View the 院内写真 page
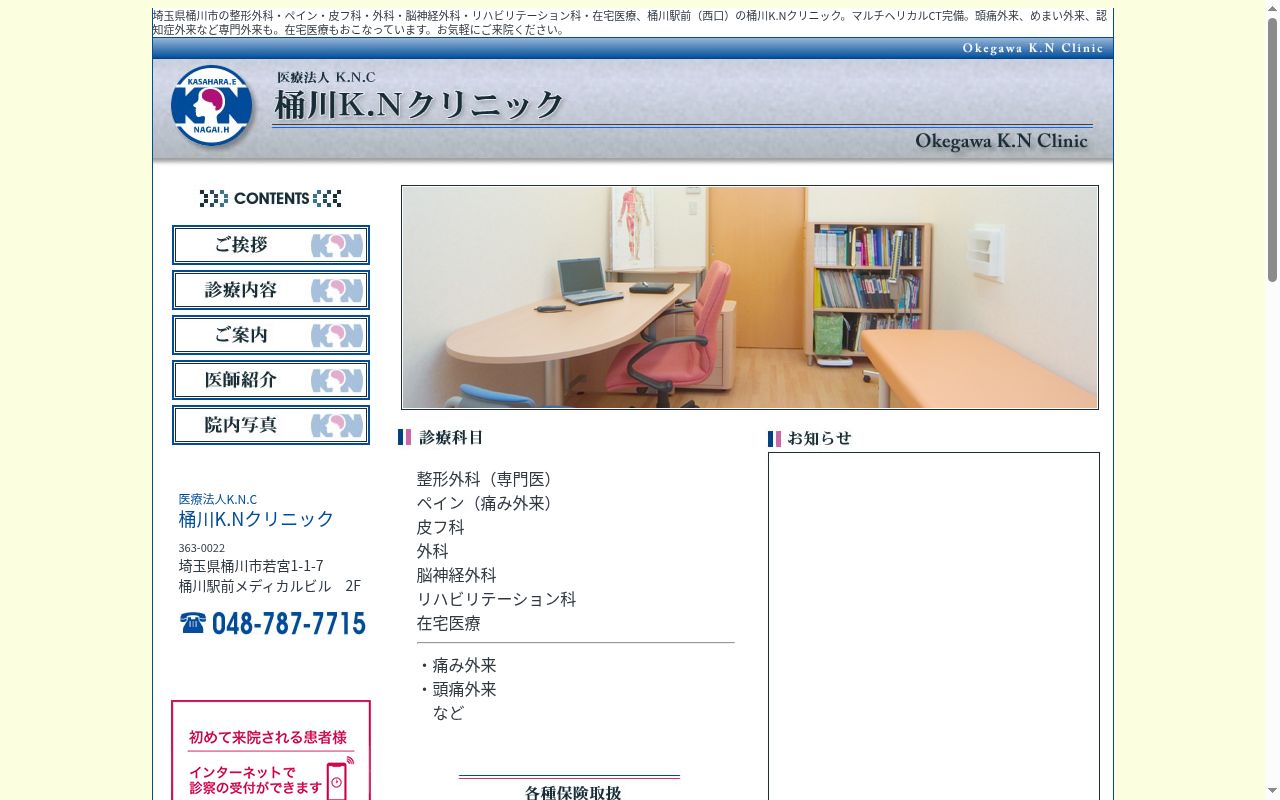 click(271, 425)
